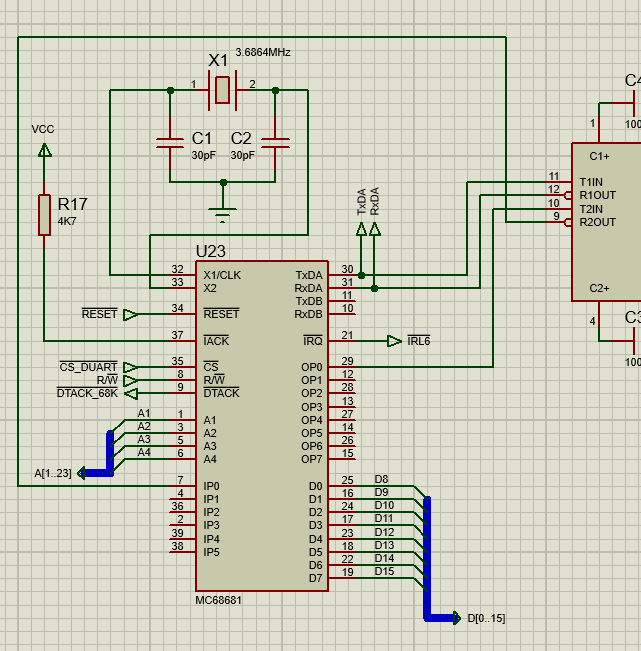
Task: Select the RxDA terminal arrow
Action: click(x=375, y=230)
